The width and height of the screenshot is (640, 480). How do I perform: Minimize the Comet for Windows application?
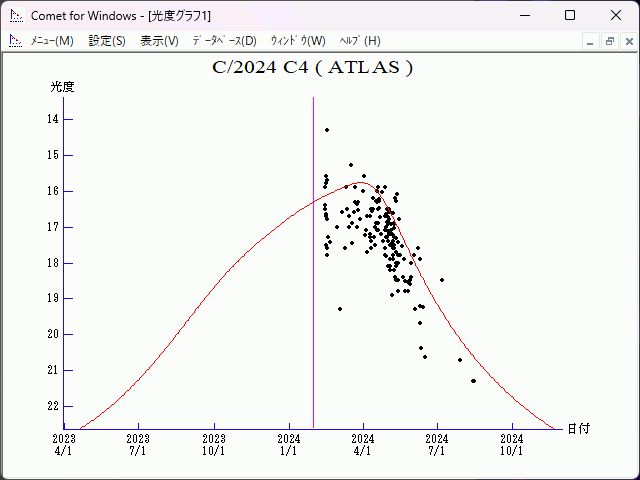coord(523,15)
